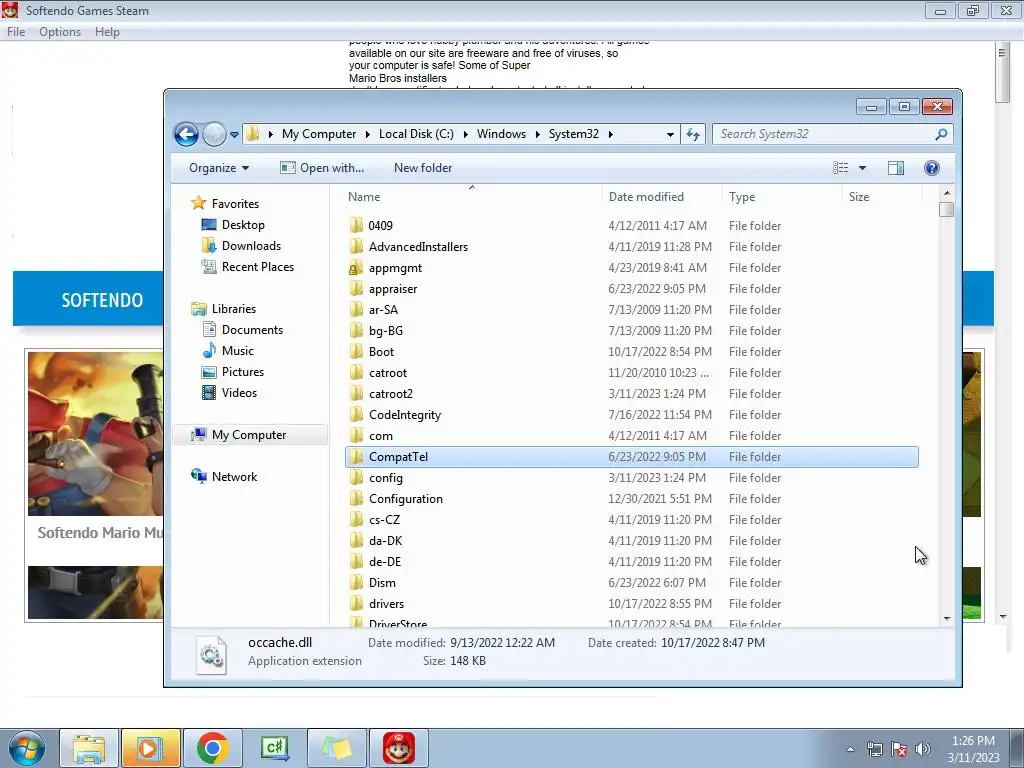1024x768 pixels.
Task: Sort by the Type column header
Action: pyautogui.click(x=781, y=197)
